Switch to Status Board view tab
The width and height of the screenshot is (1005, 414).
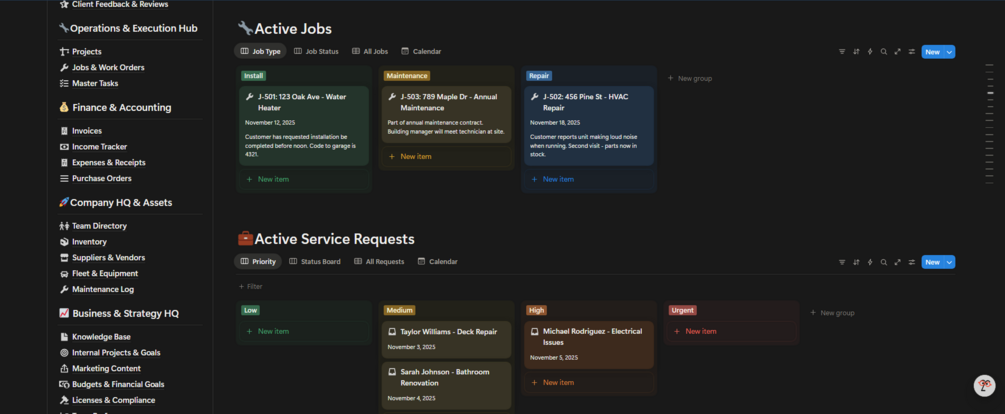coord(315,261)
